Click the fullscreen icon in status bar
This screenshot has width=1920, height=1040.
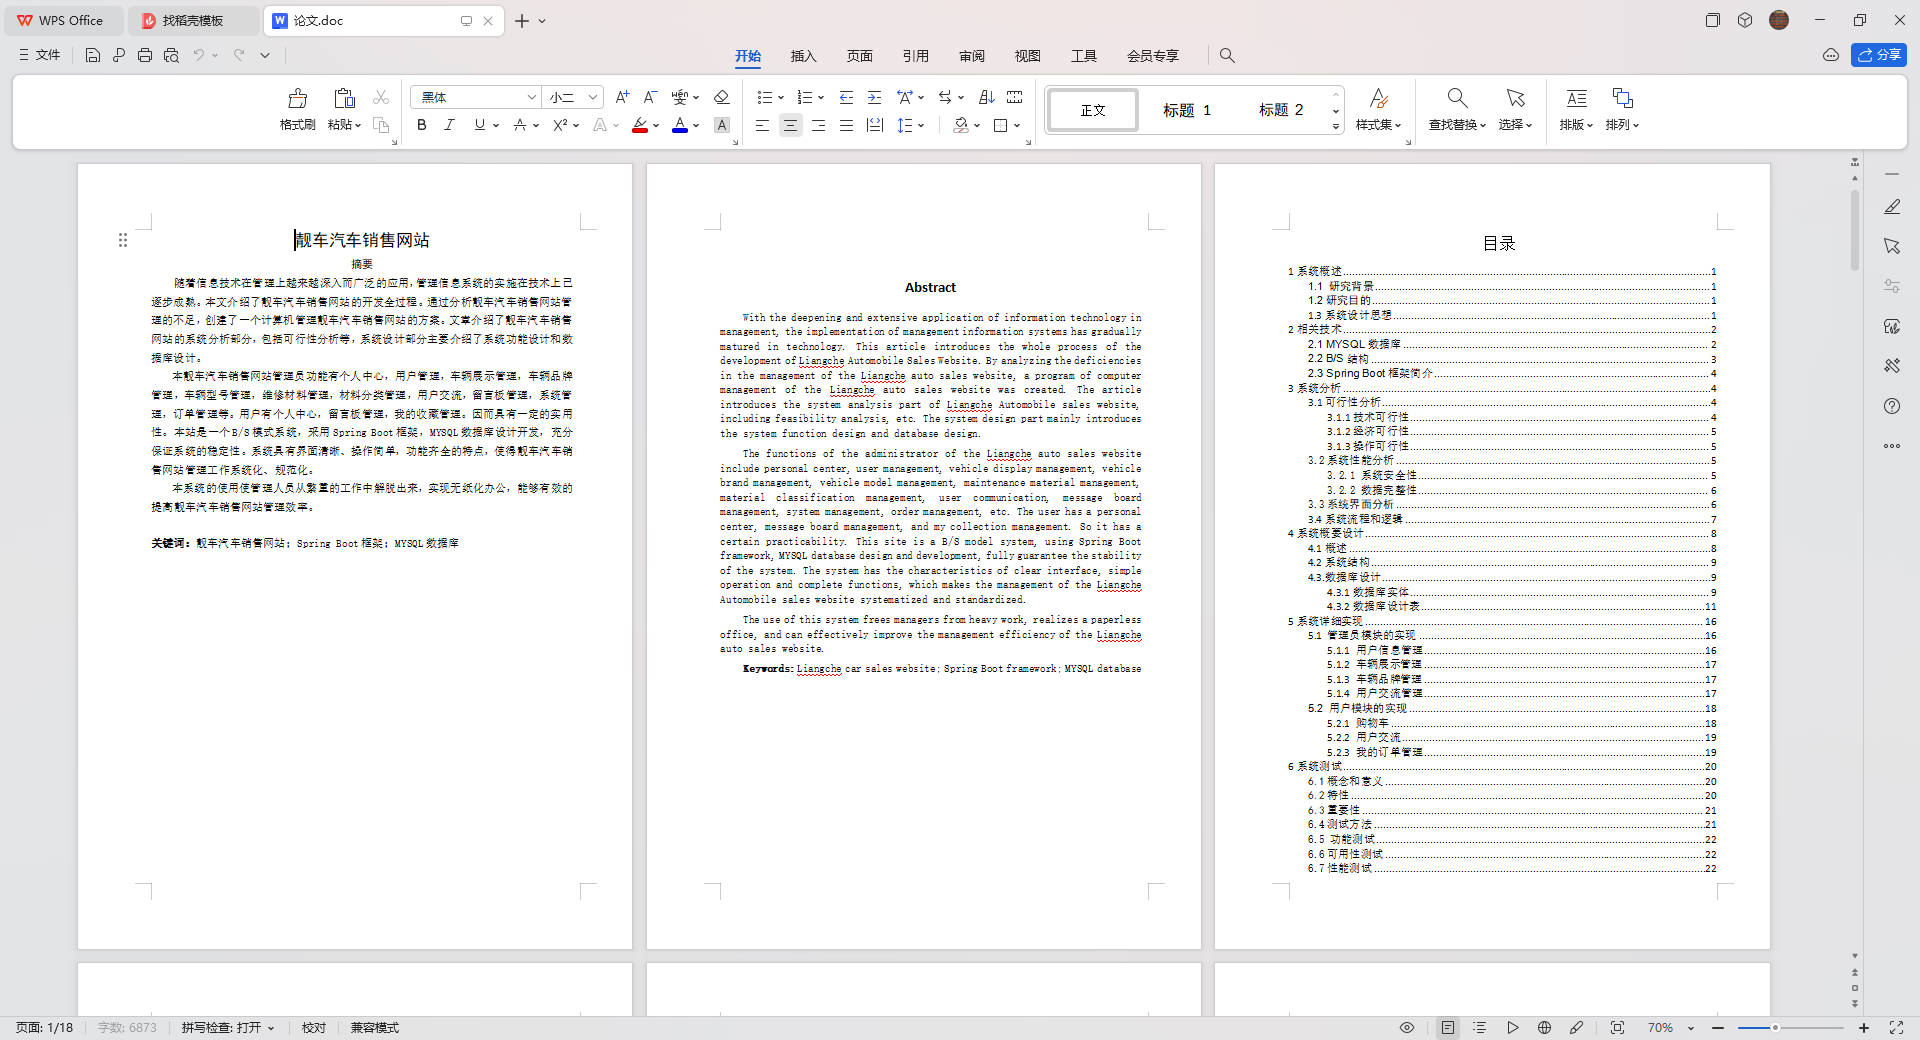(x=1896, y=1027)
